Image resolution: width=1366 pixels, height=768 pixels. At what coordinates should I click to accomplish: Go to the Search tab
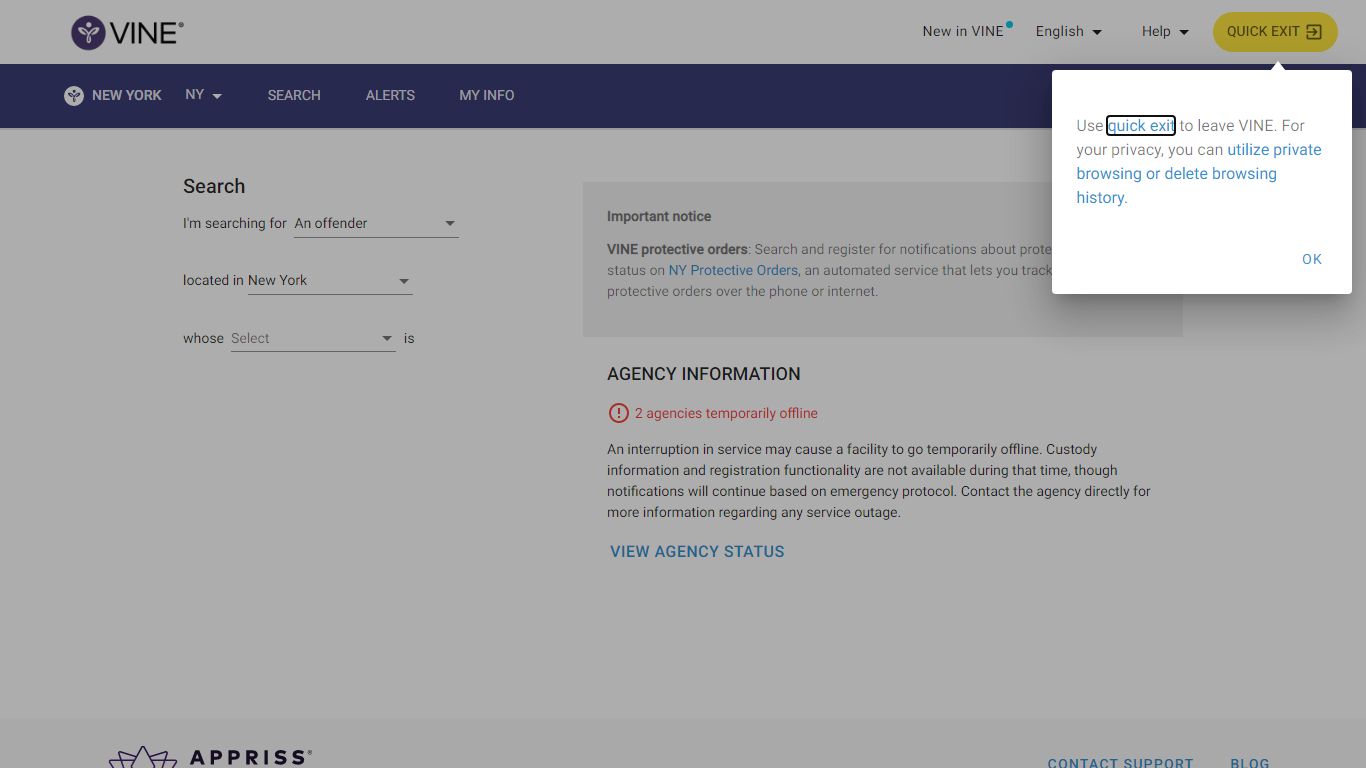tap(294, 95)
